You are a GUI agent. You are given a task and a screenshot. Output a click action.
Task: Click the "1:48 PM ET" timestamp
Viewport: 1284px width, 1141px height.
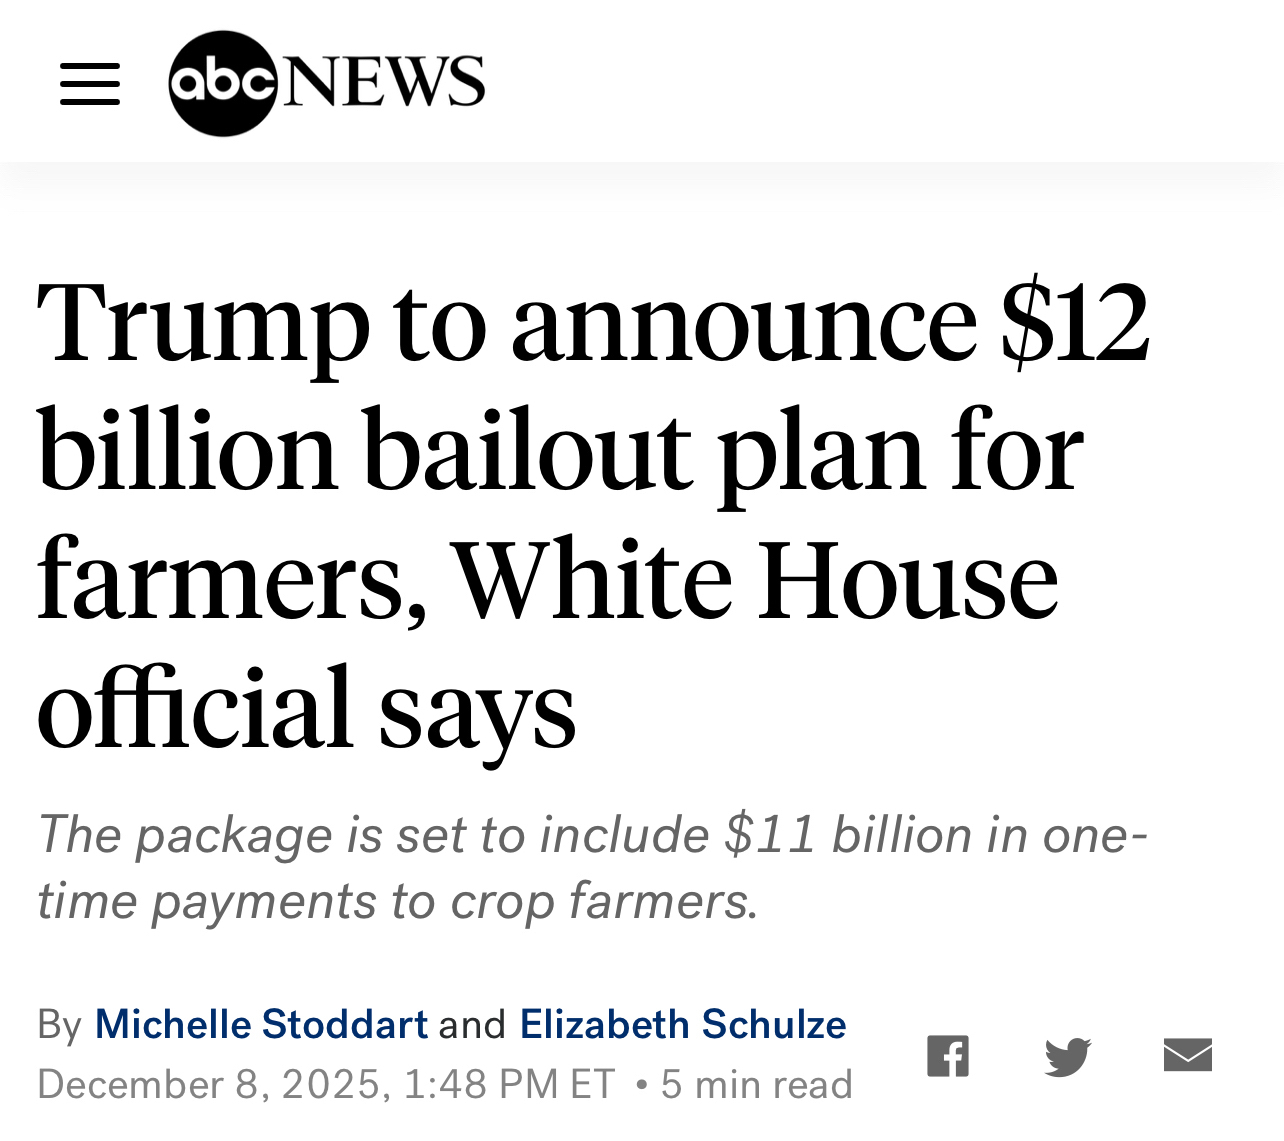(x=509, y=1085)
